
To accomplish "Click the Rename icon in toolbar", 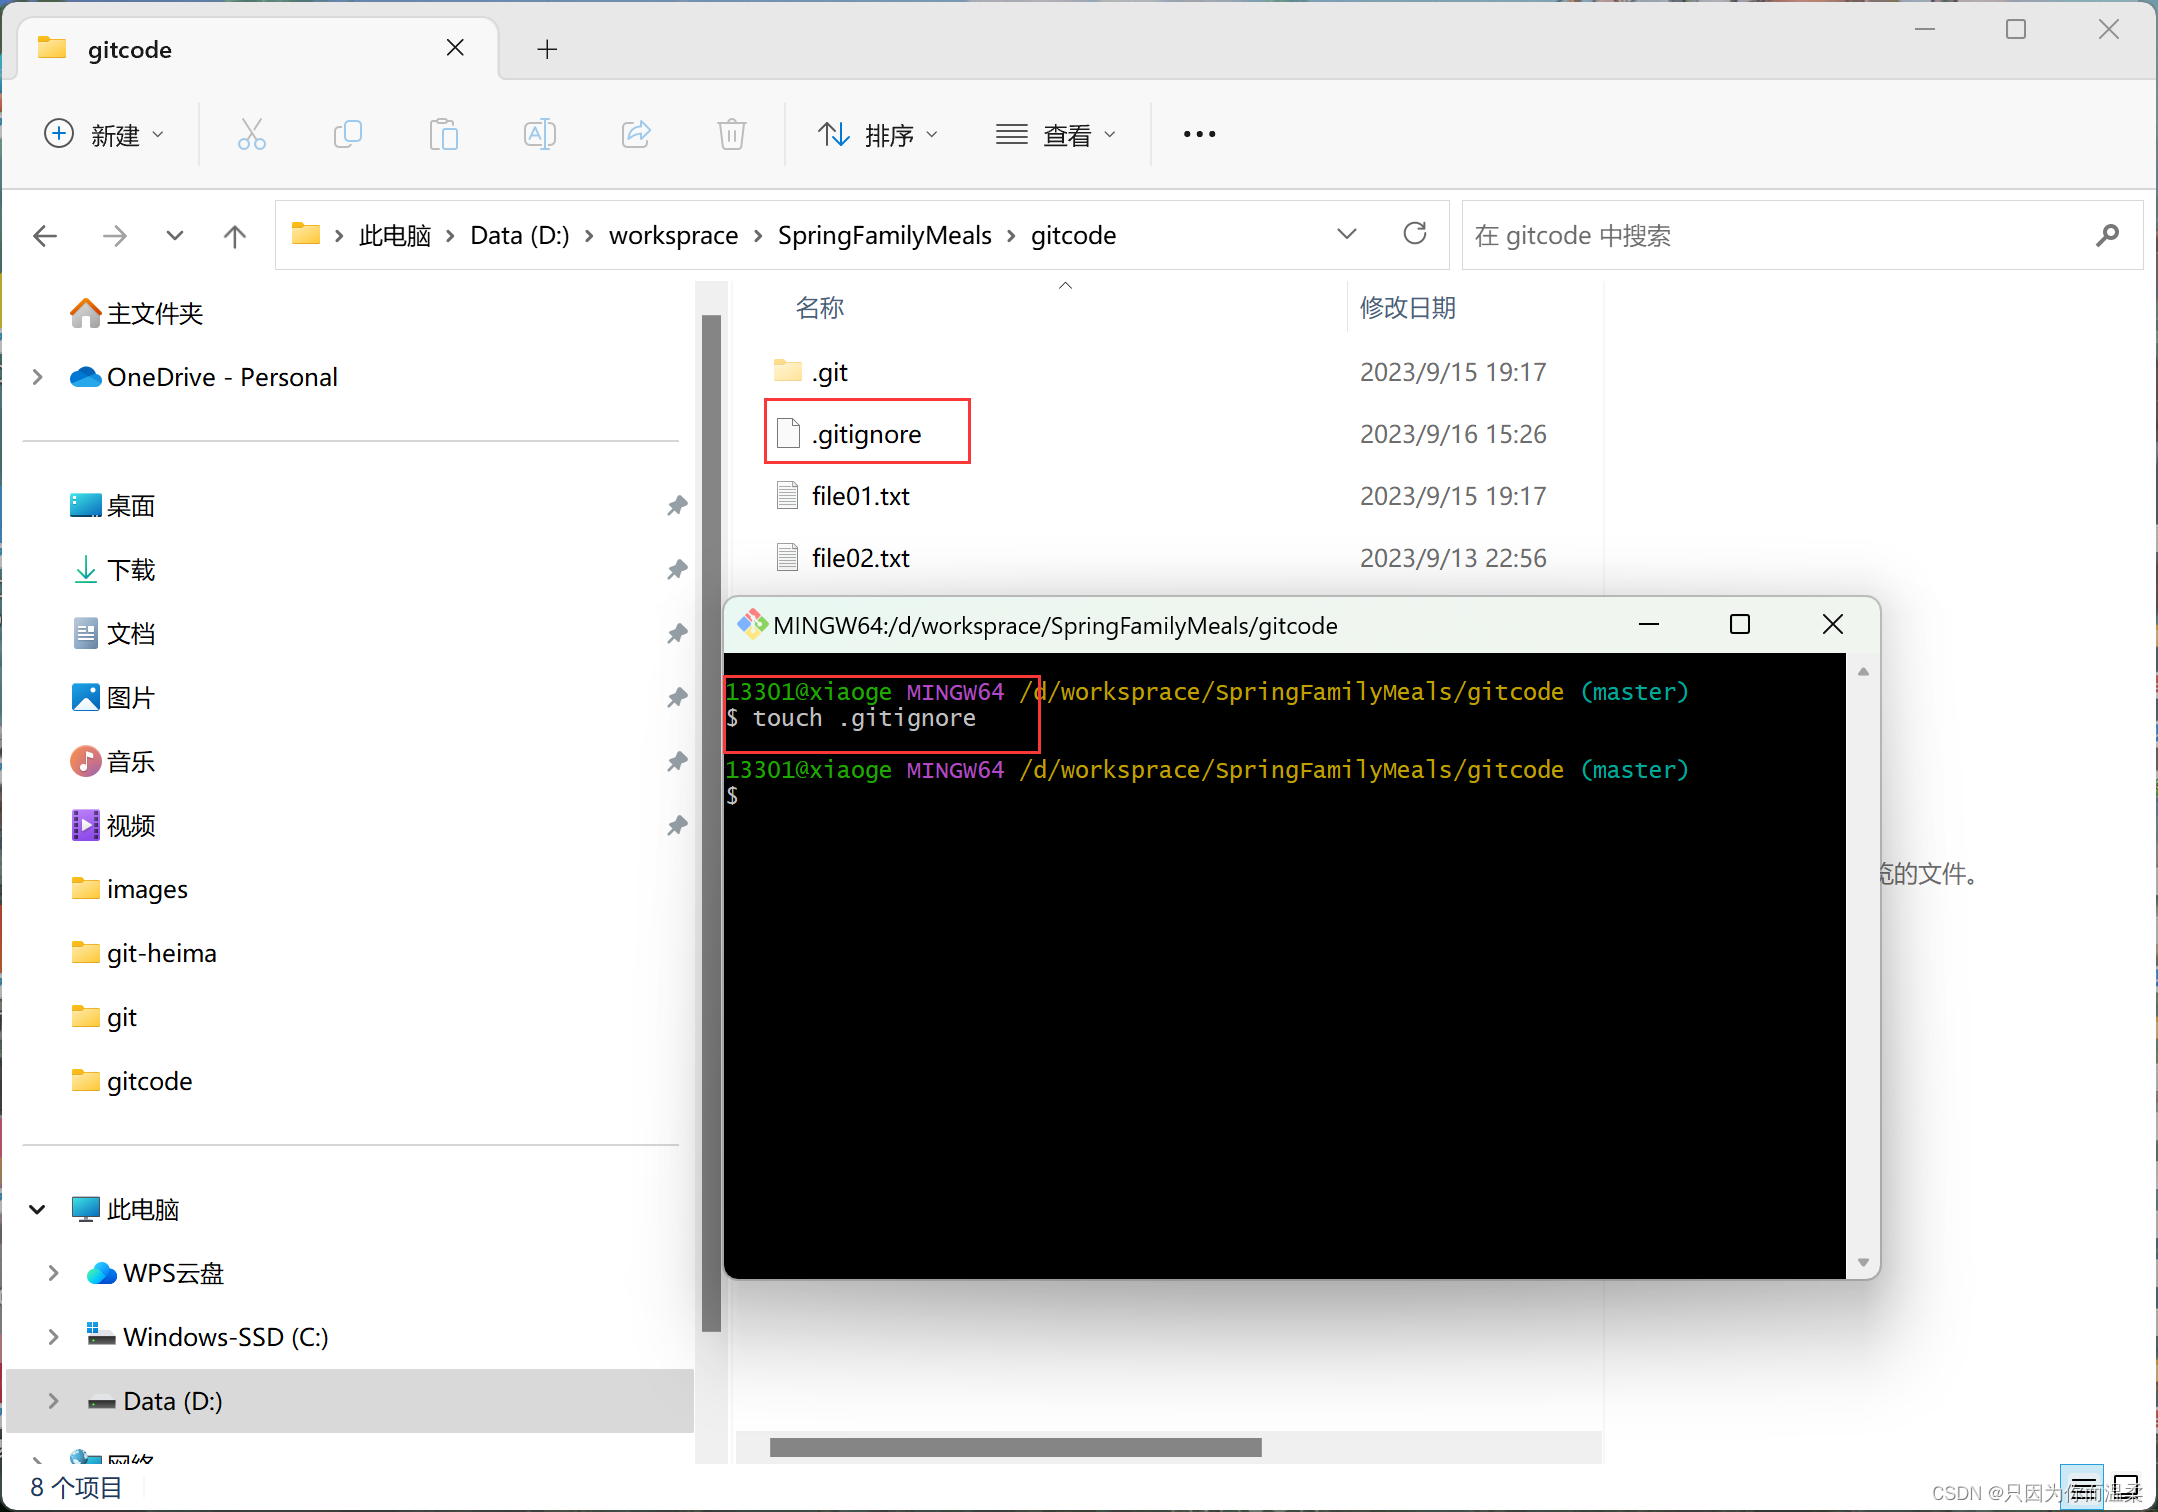I will (539, 134).
